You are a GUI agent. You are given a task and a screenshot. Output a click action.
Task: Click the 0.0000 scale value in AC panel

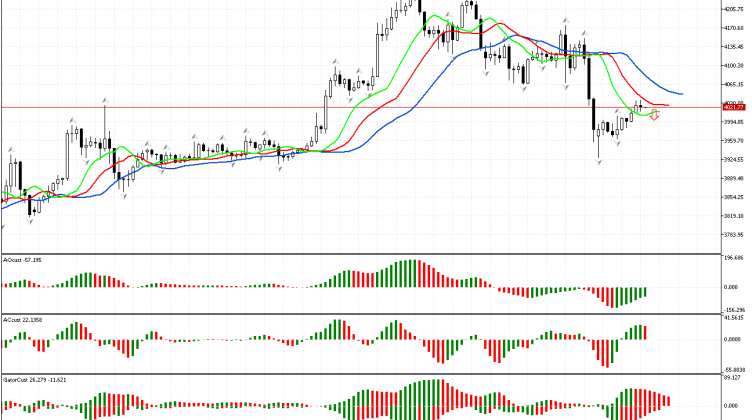point(735,338)
